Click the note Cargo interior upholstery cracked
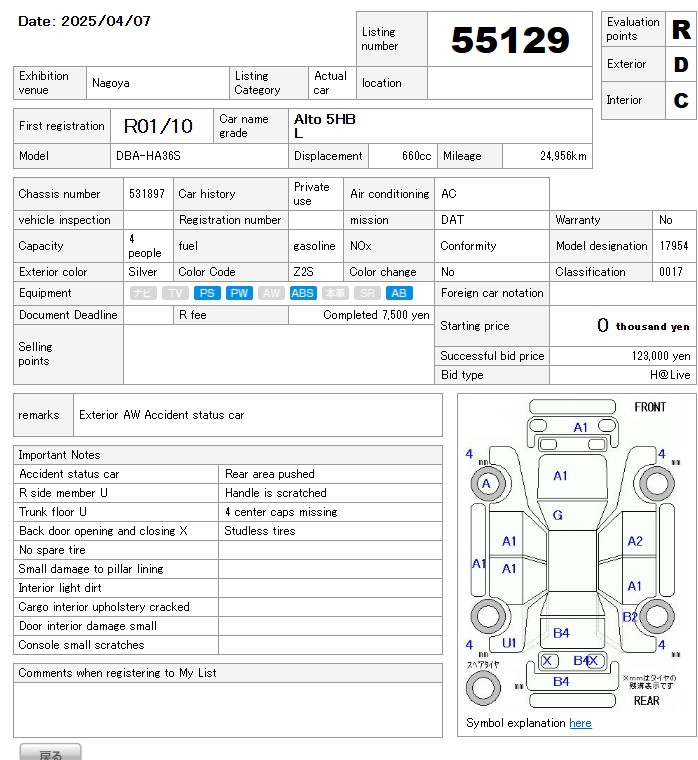This screenshot has width=698, height=760. [104, 607]
